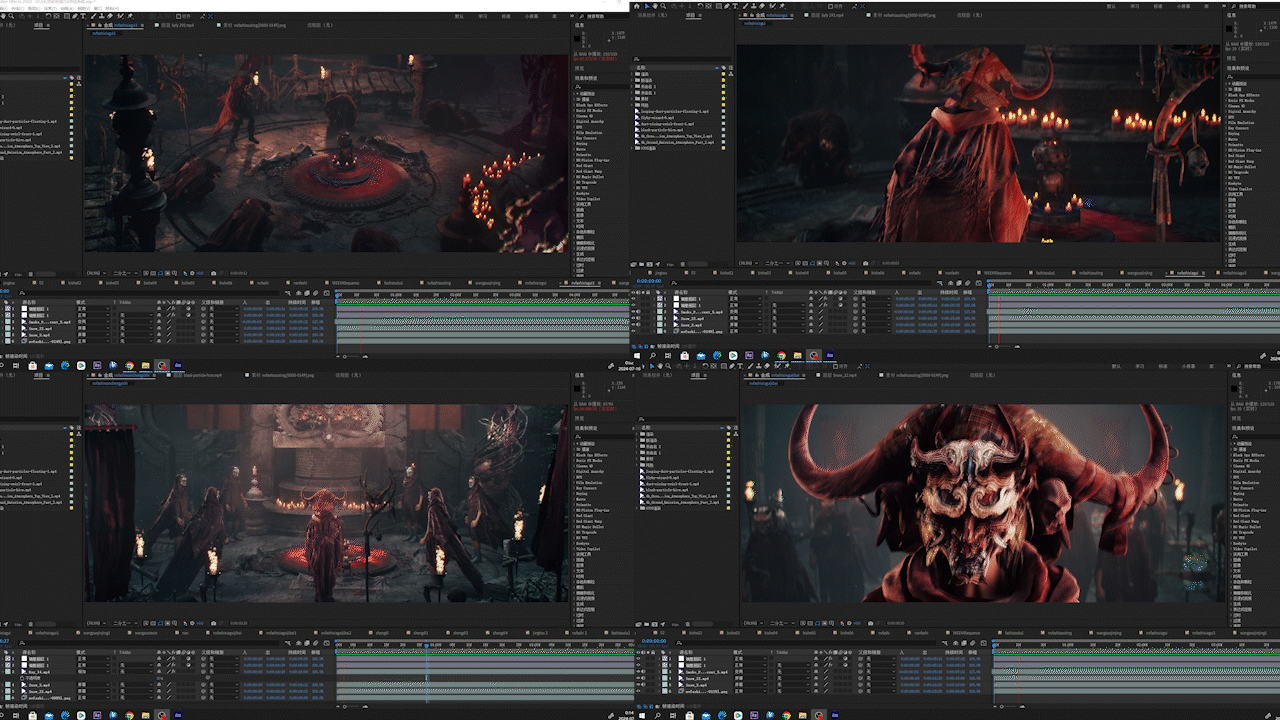
Task: Open bishe03 comp tab in ritual-circle timeline
Action: [x=112, y=283]
